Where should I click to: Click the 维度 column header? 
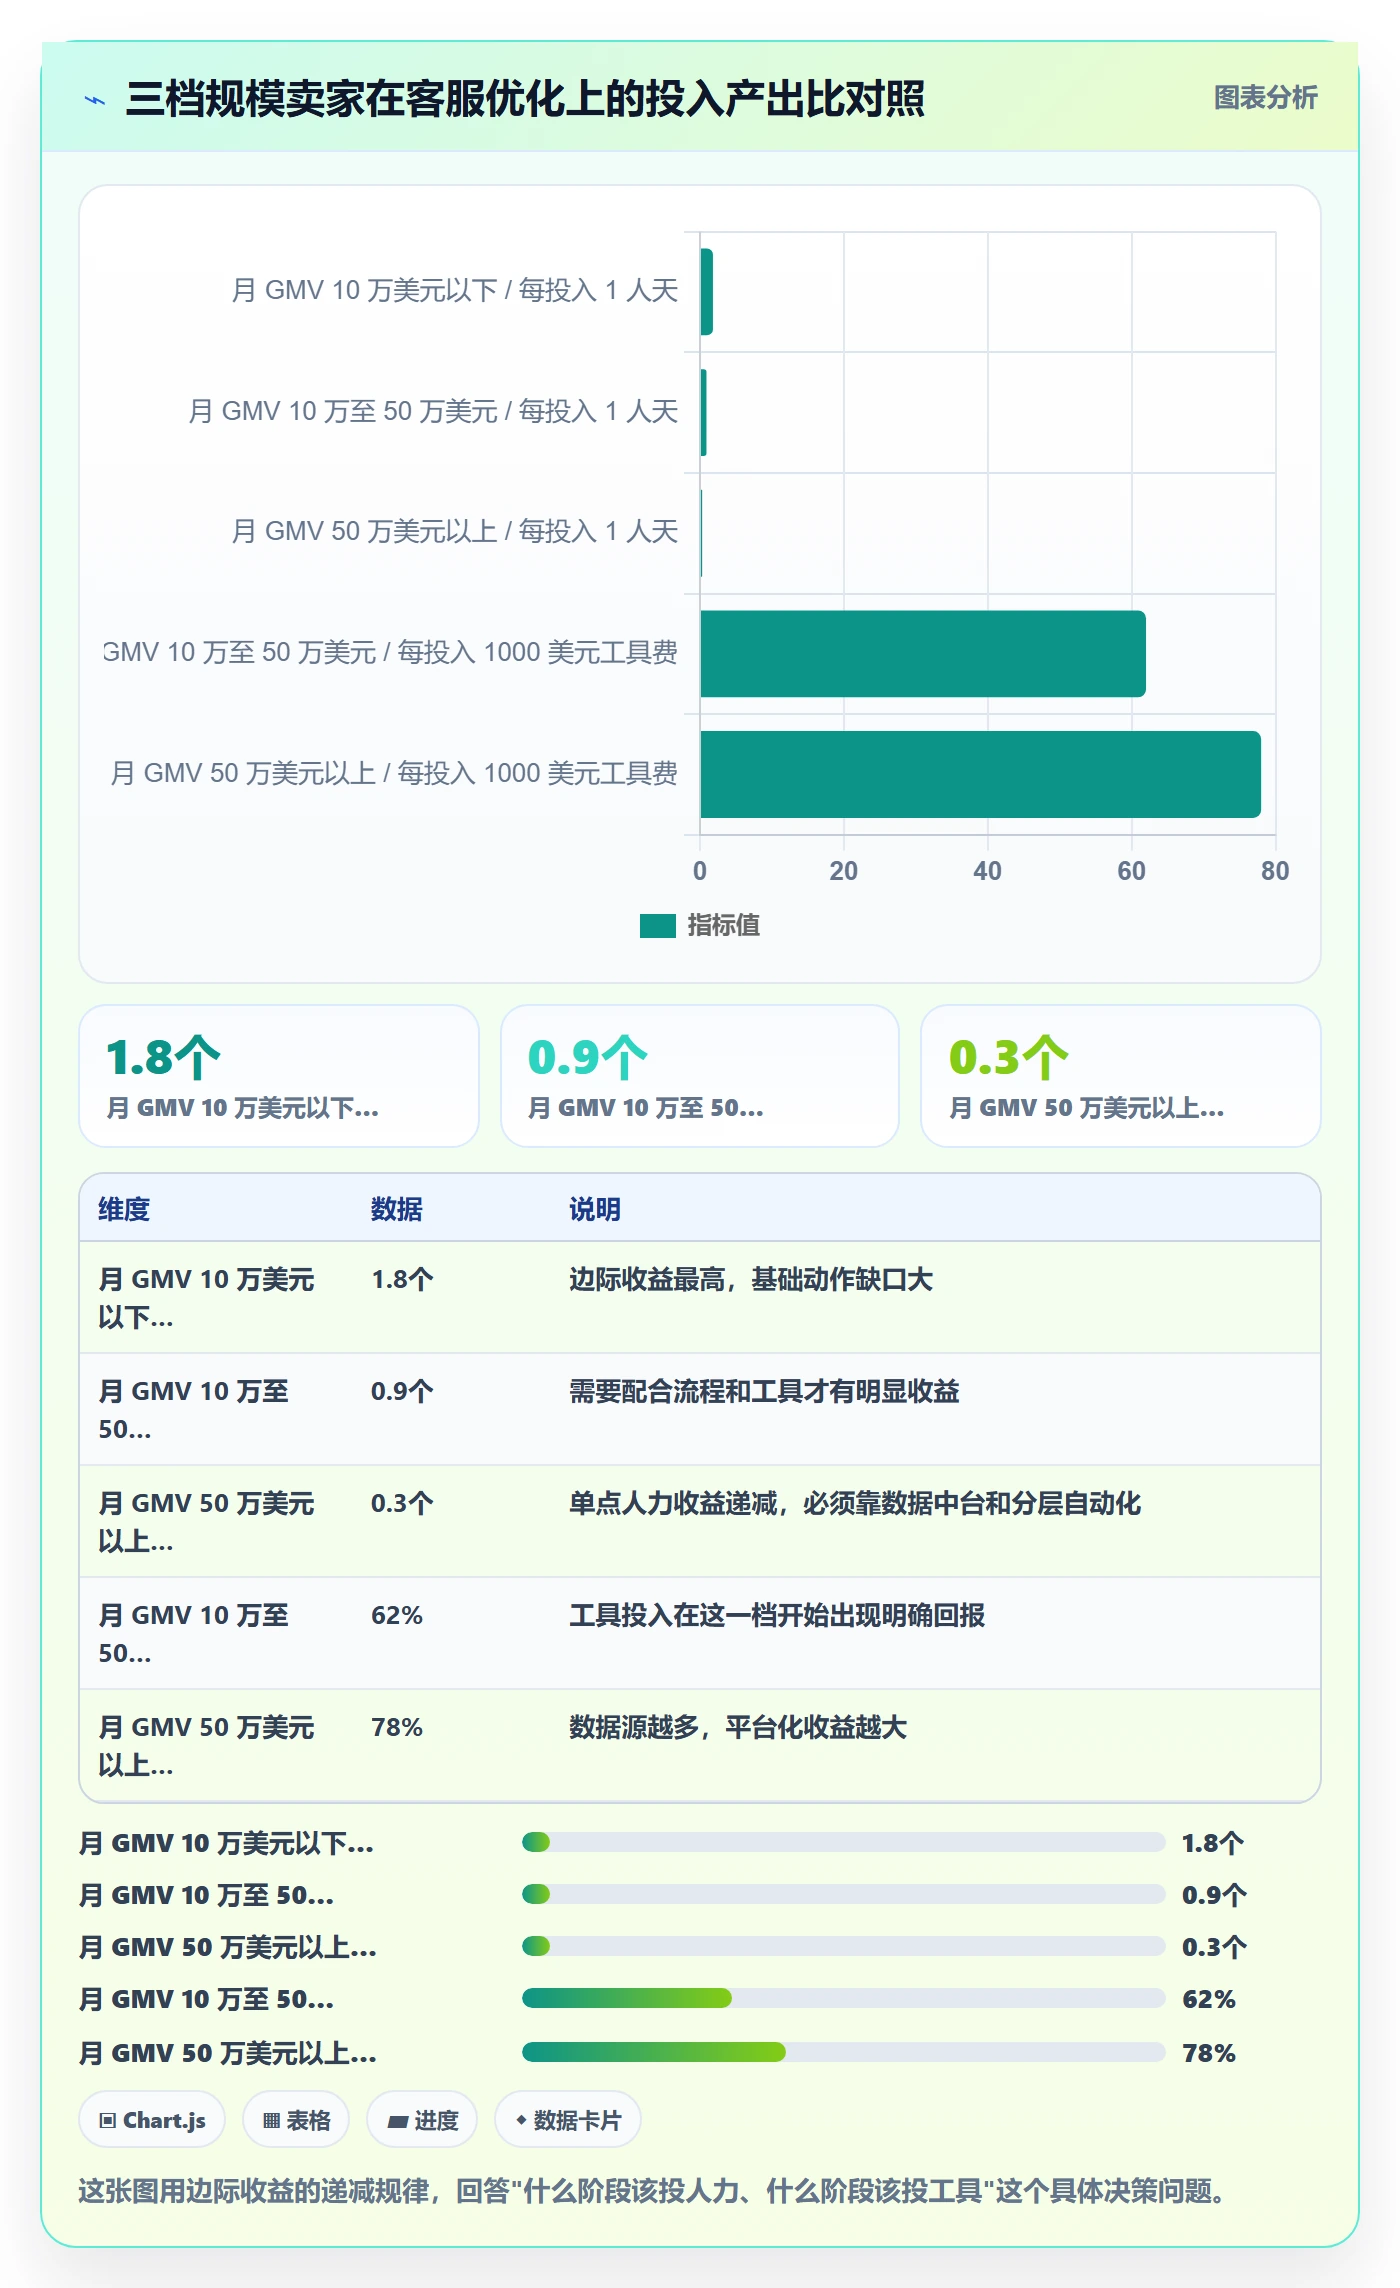click(x=124, y=1209)
